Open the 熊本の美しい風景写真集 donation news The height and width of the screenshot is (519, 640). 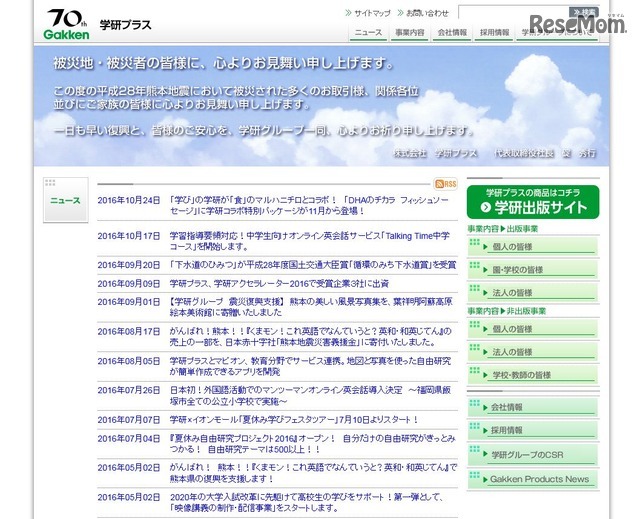[311, 307]
